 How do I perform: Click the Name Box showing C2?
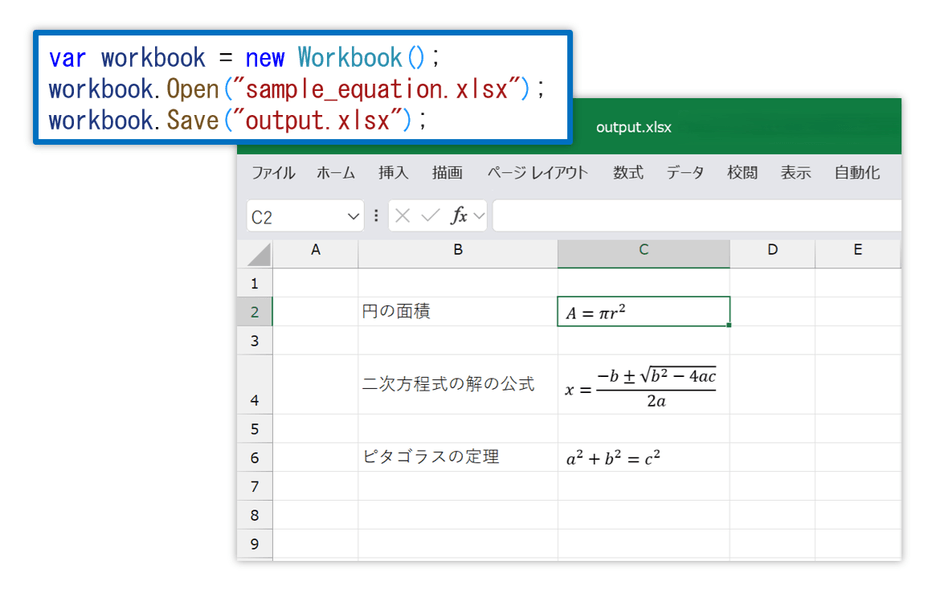pos(305,216)
